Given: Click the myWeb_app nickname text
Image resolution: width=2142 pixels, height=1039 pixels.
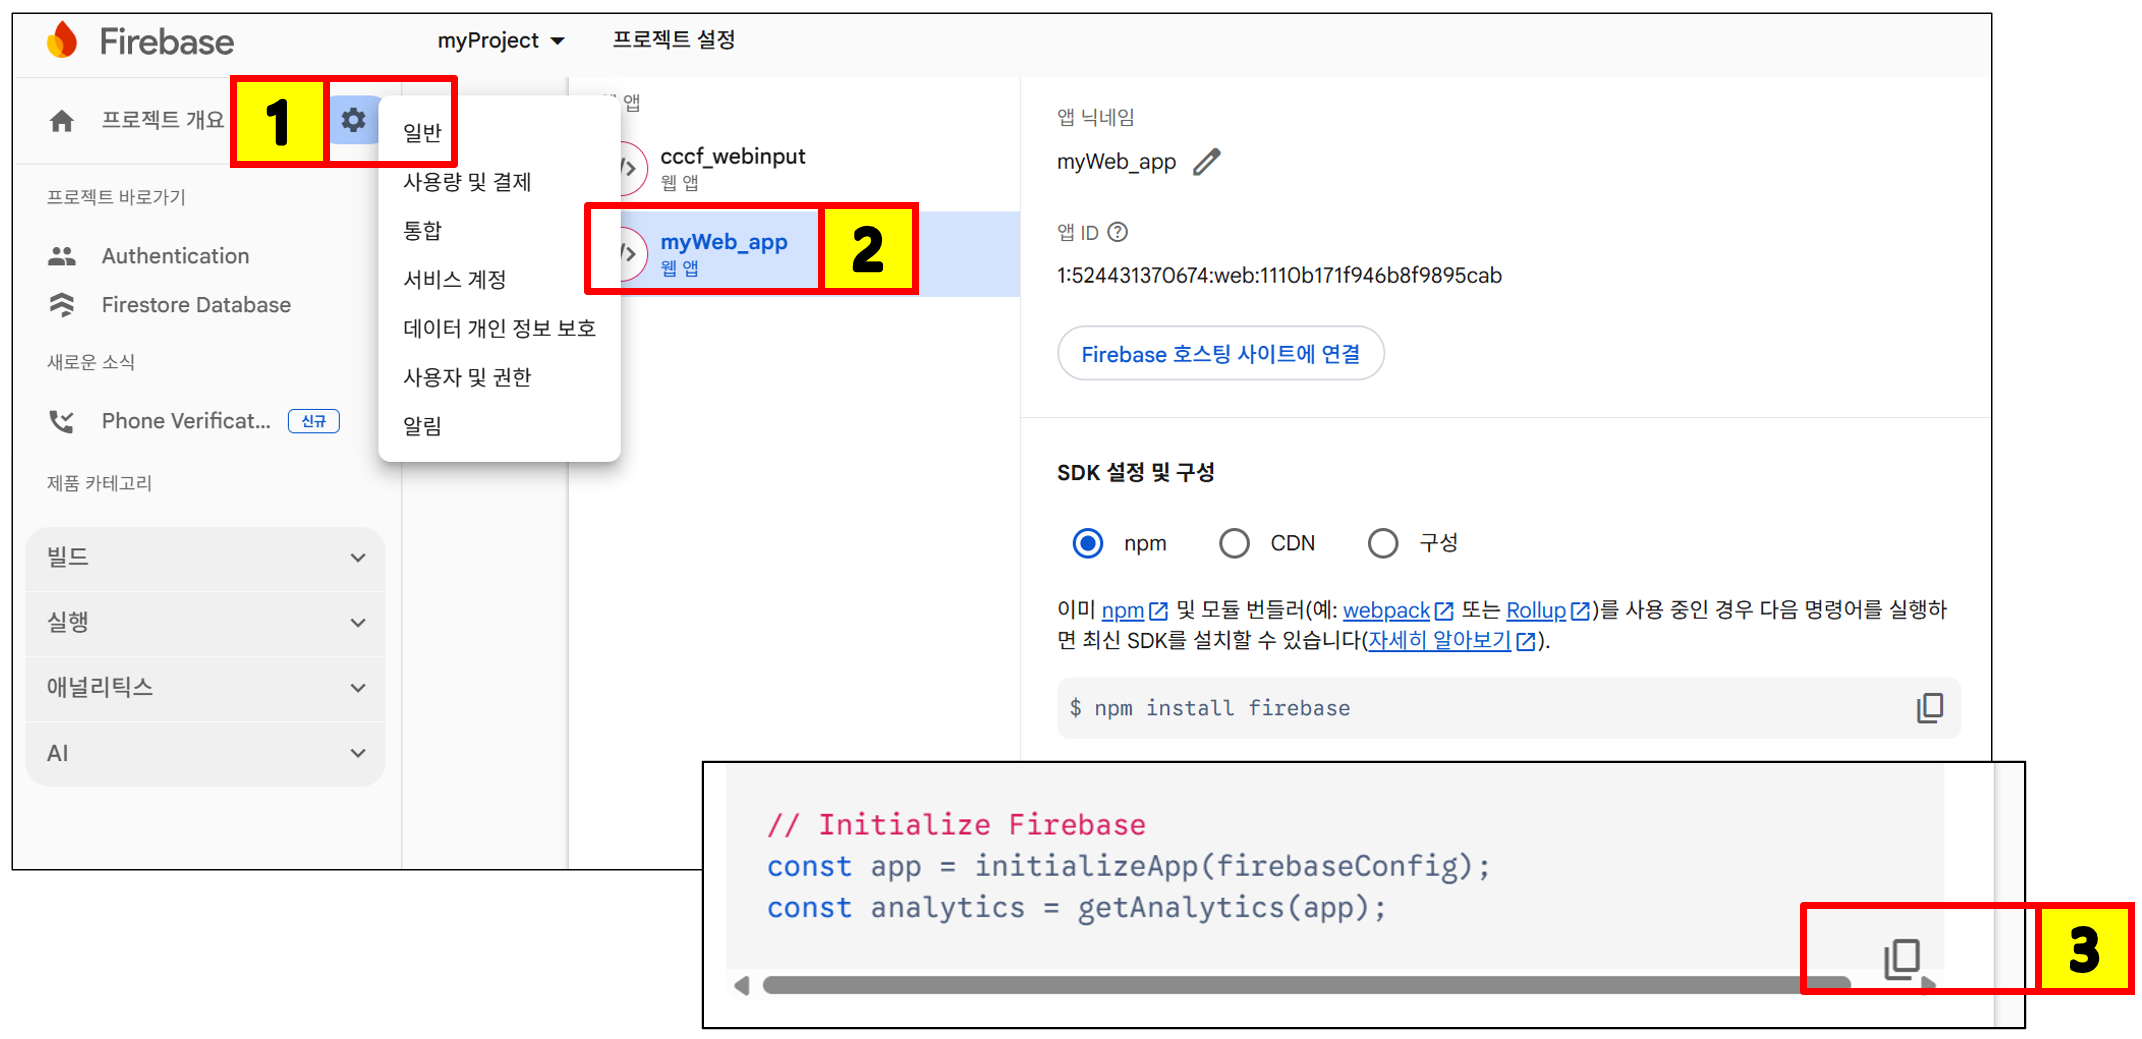Looking at the screenshot, I should coord(1116,162).
